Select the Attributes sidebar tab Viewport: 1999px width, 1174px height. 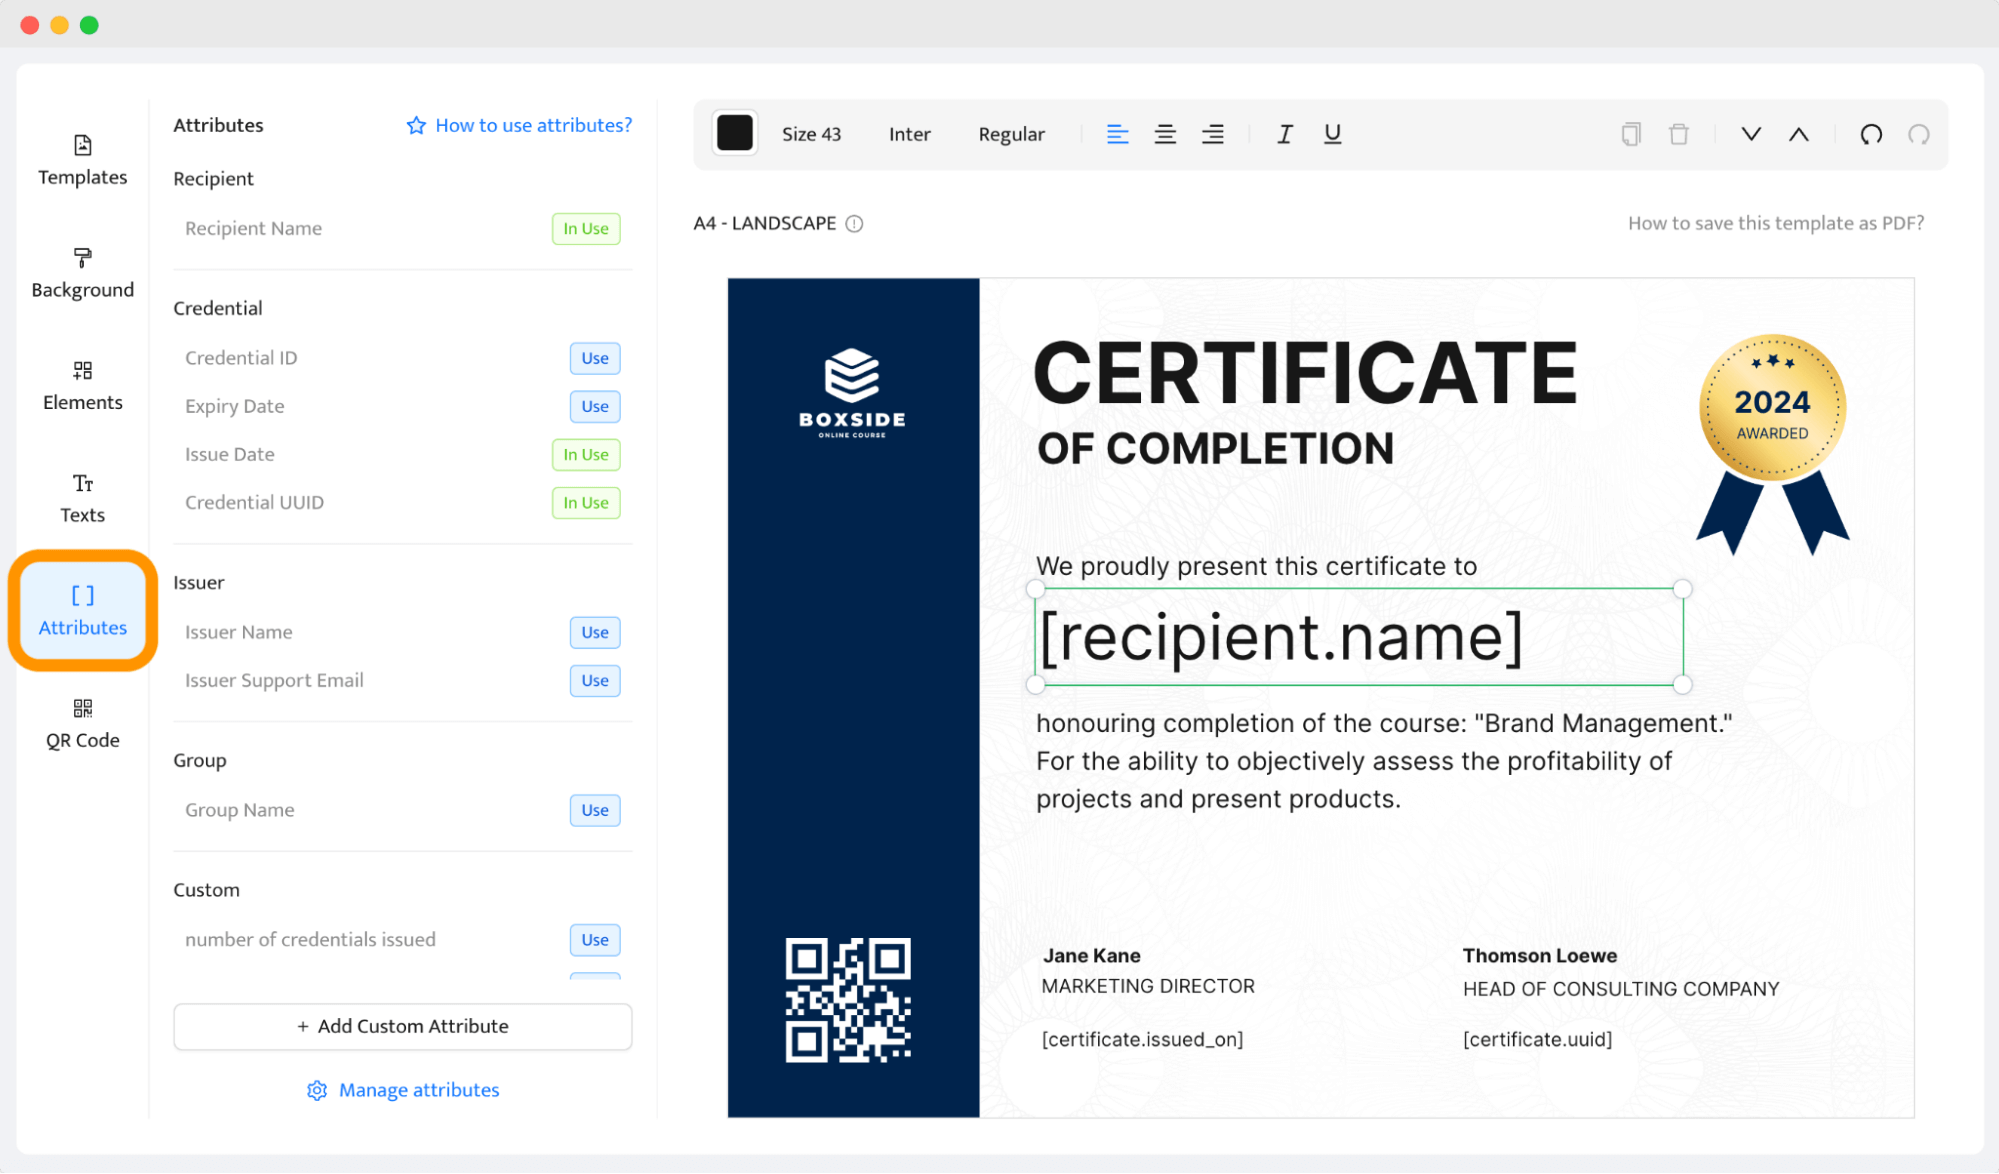(83, 610)
